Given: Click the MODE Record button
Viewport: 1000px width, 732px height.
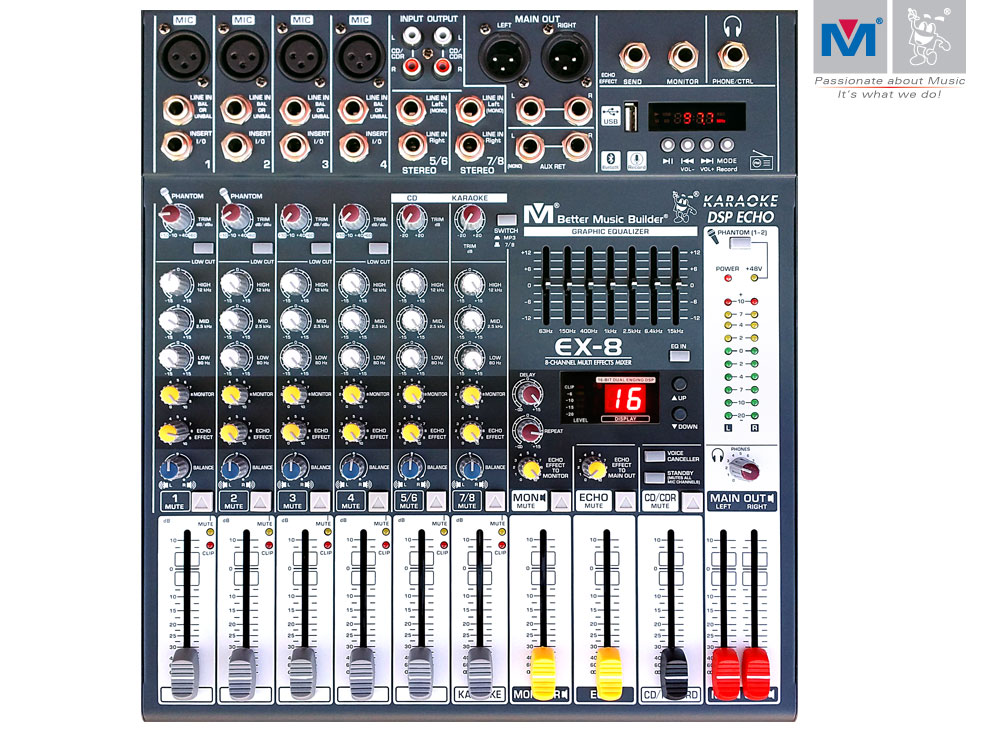Looking at the screenshot, I should pyautogui.click(x=726, y=145).
